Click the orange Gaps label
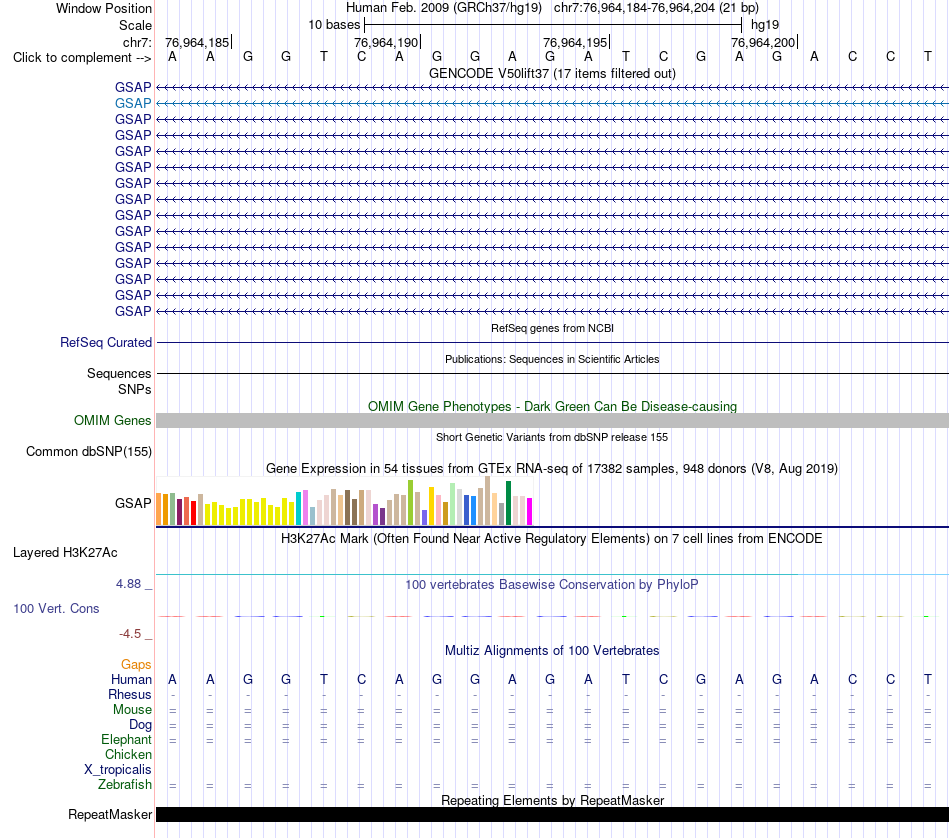Image resolution: width=950 pixels, height=838 pixels. 136,665
